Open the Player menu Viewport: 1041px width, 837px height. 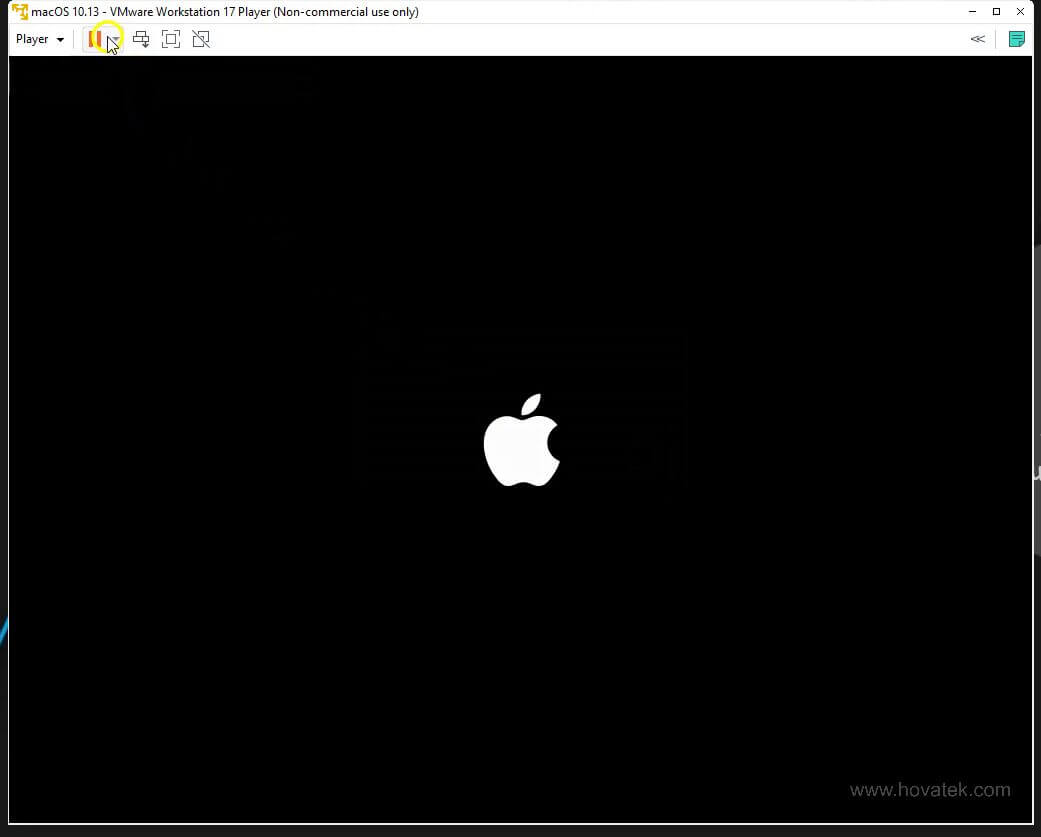(31, 39)
